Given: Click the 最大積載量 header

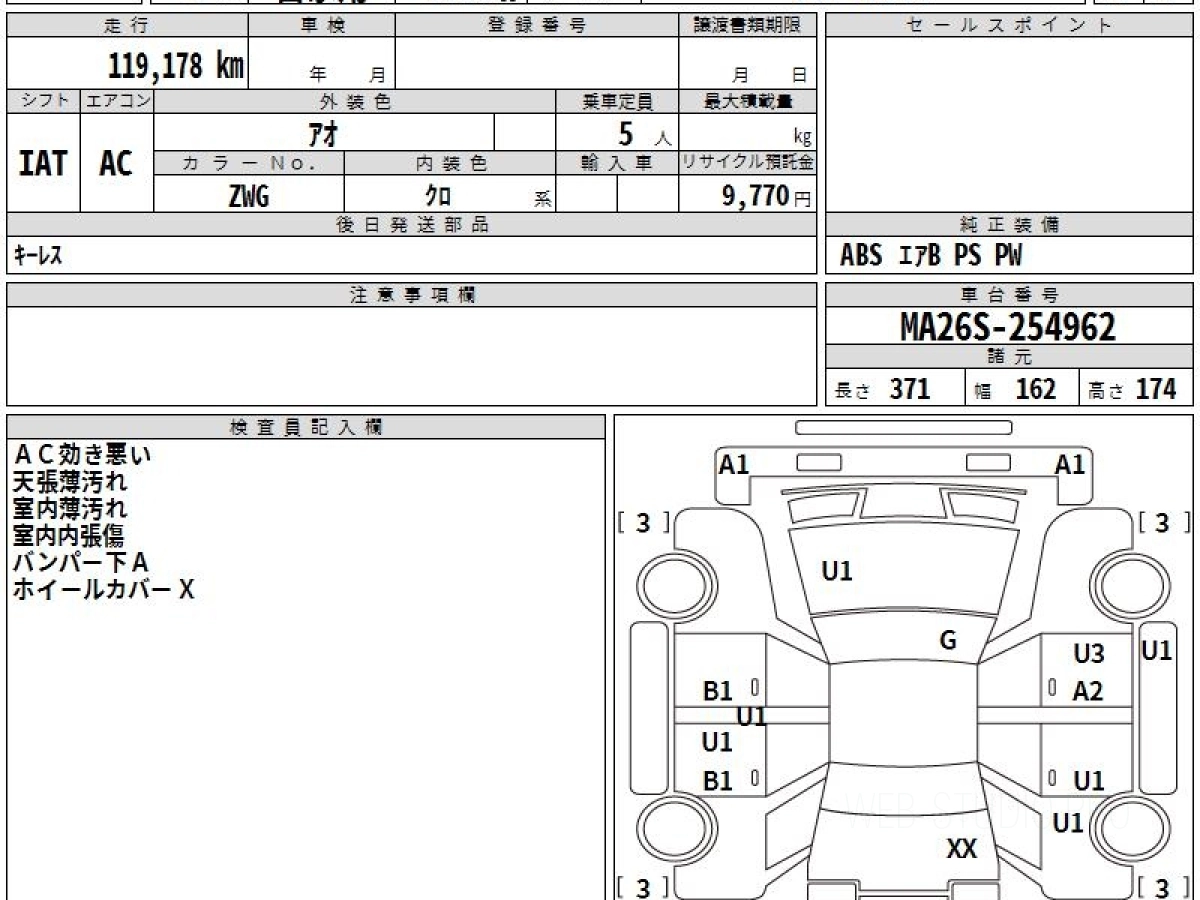Looking at the screenshot, I should [x=748, y=101].
